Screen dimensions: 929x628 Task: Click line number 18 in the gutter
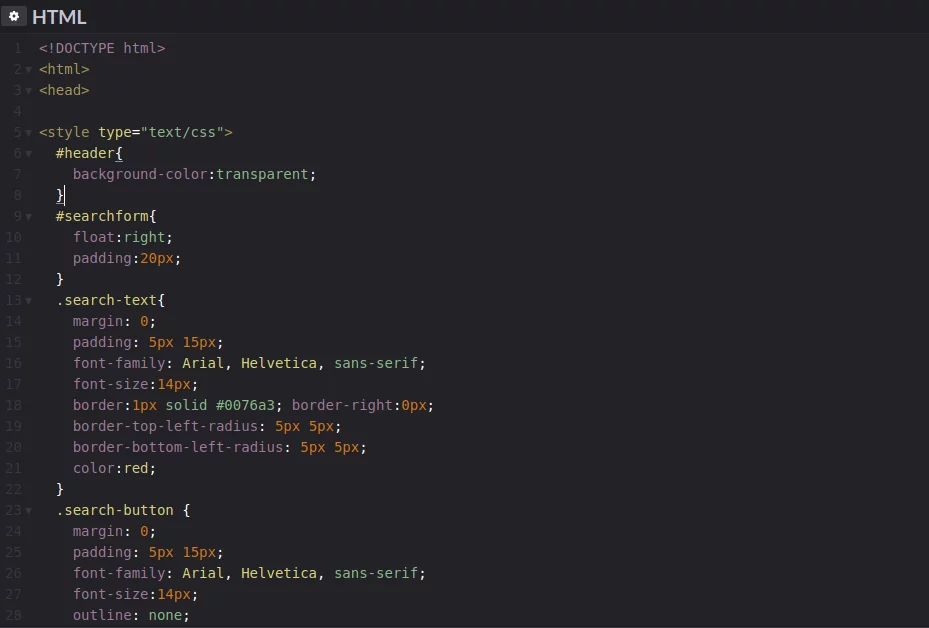13,405
